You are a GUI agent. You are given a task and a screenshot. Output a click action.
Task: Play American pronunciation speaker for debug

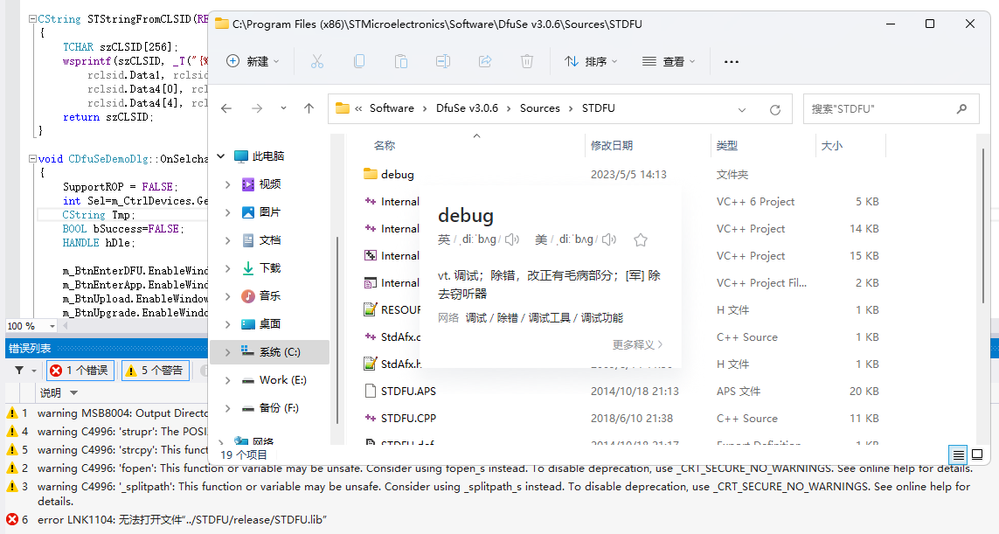point(609,240)
